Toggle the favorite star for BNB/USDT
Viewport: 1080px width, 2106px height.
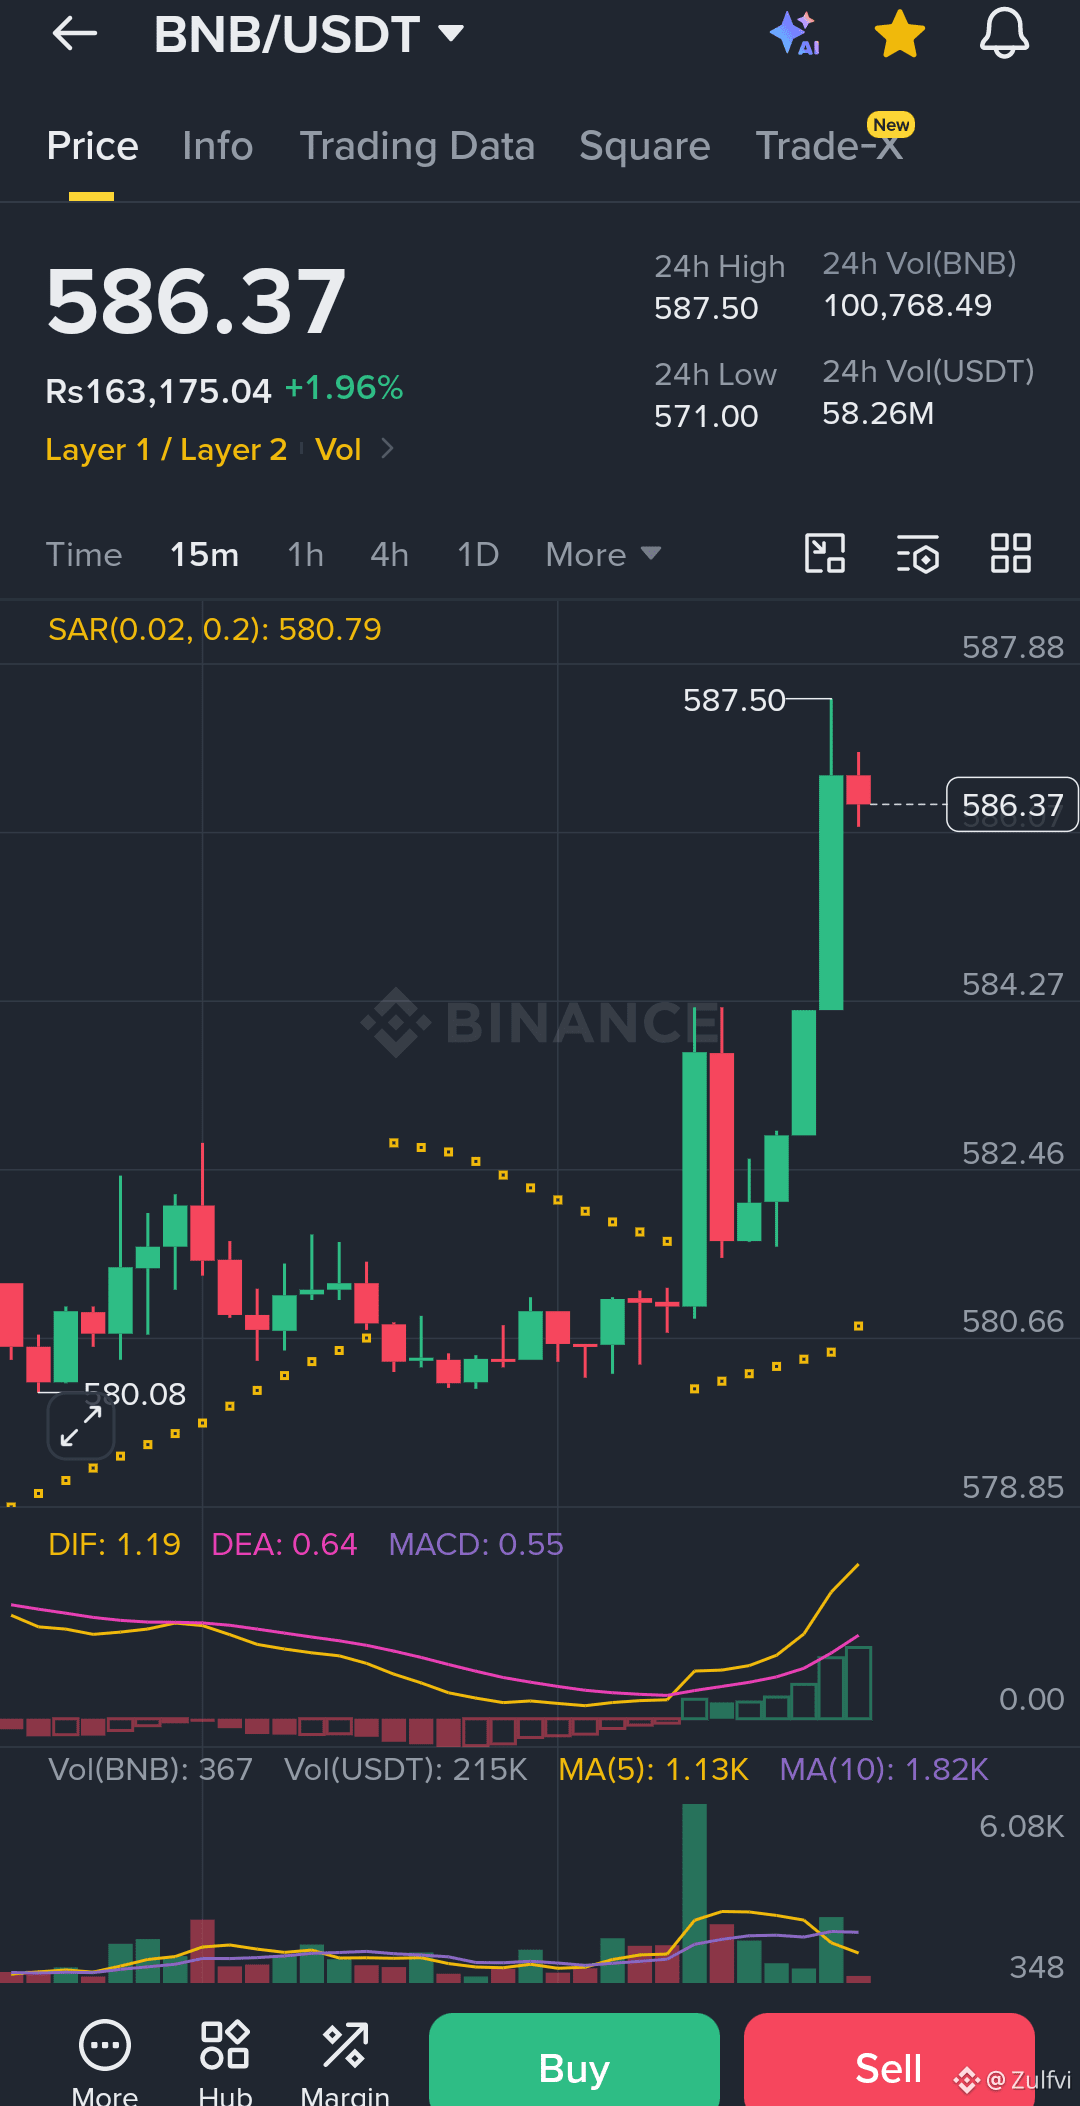[x=900, y=34]
